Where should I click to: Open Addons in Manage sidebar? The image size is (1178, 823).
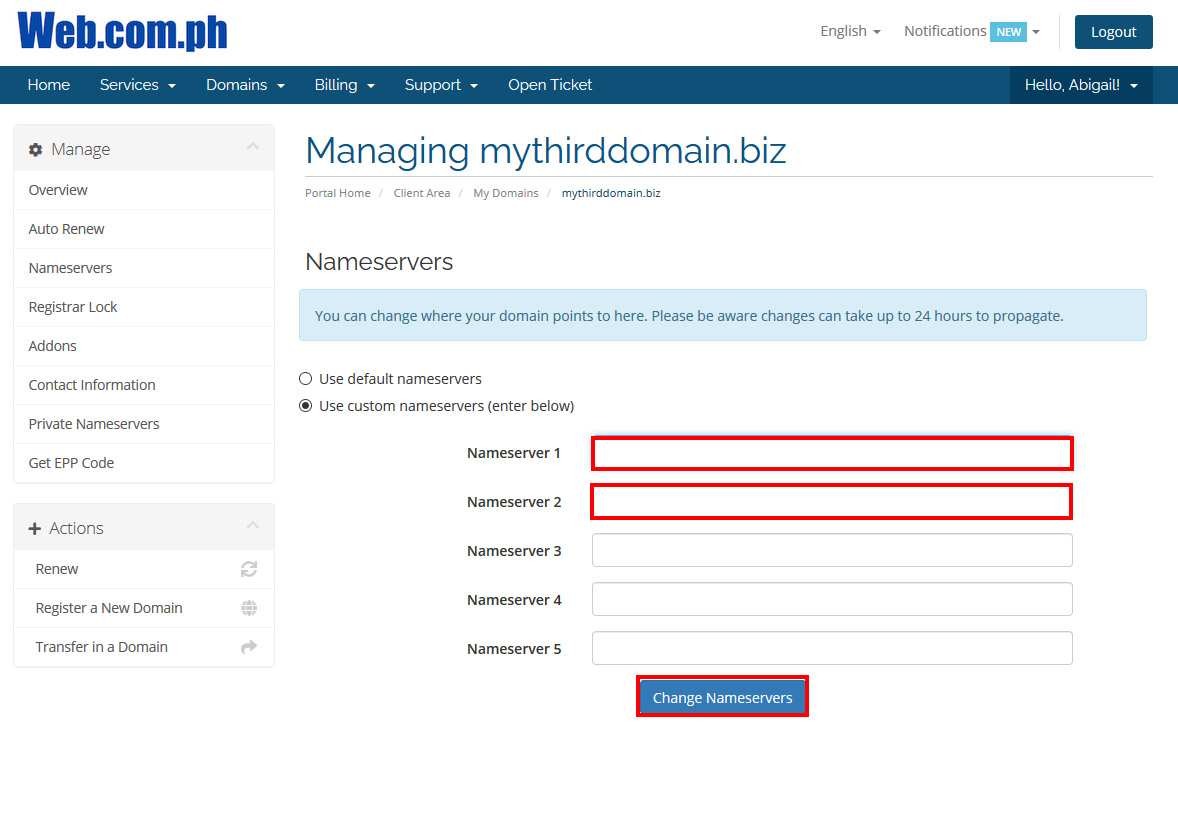[144, 346]
